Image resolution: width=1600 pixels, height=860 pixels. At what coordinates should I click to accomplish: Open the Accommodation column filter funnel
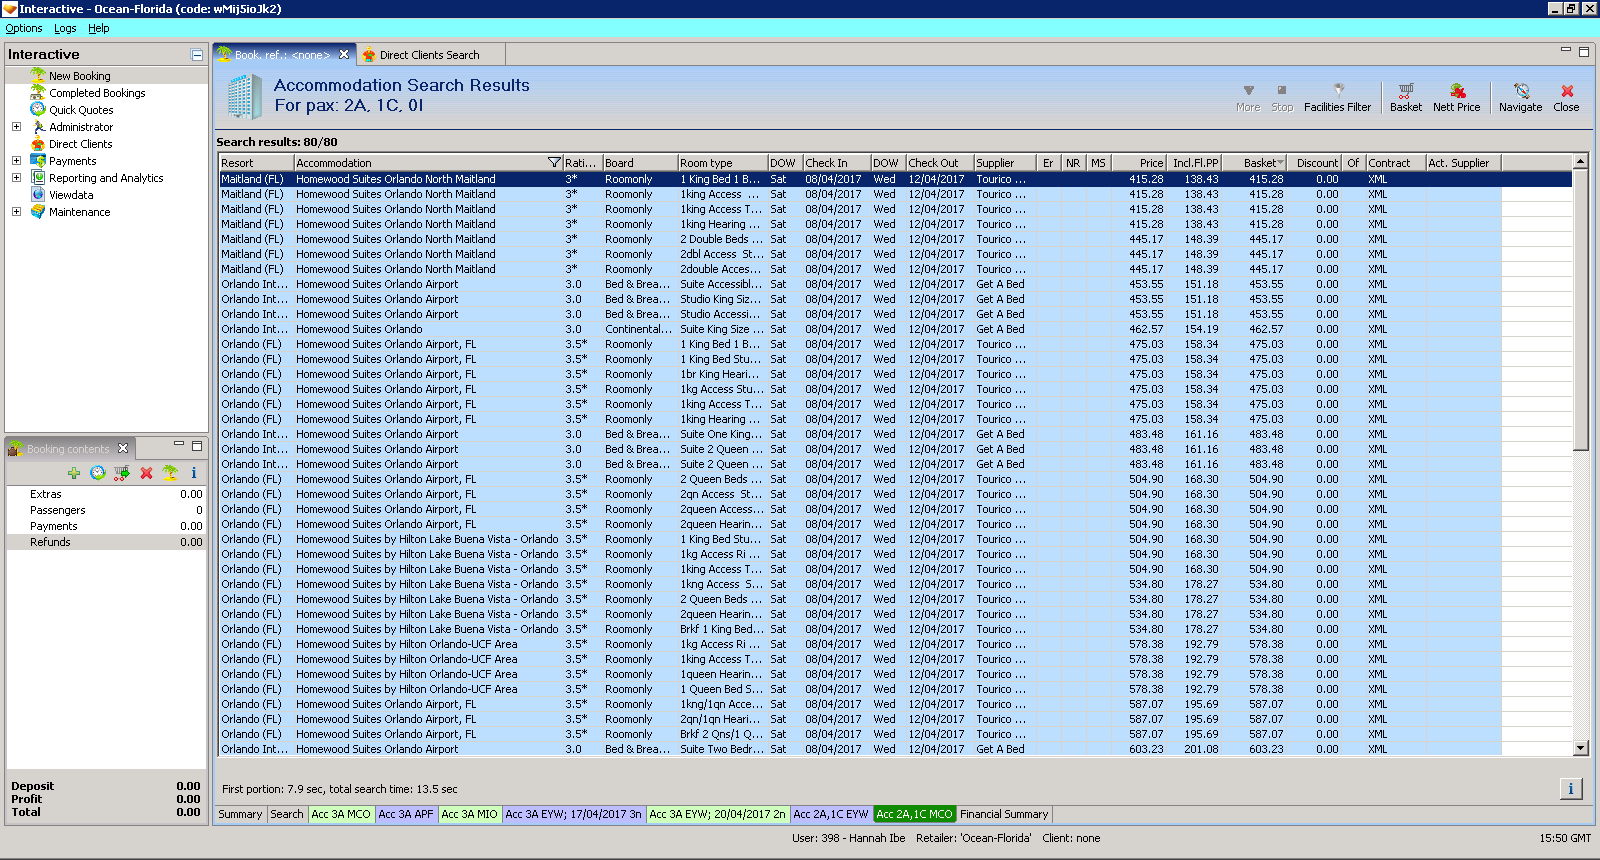(554, 163)
